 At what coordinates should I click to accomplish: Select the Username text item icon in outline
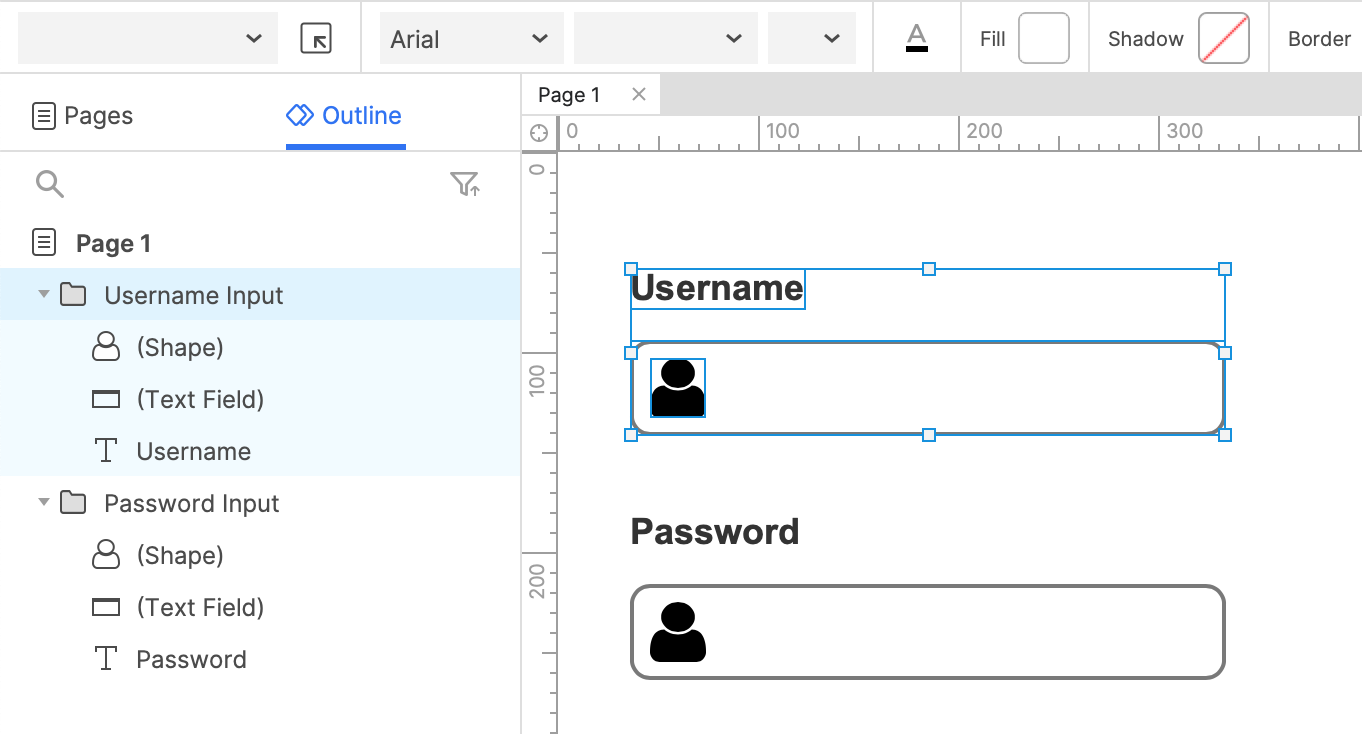pyautogui.click(x=105, y=450)
